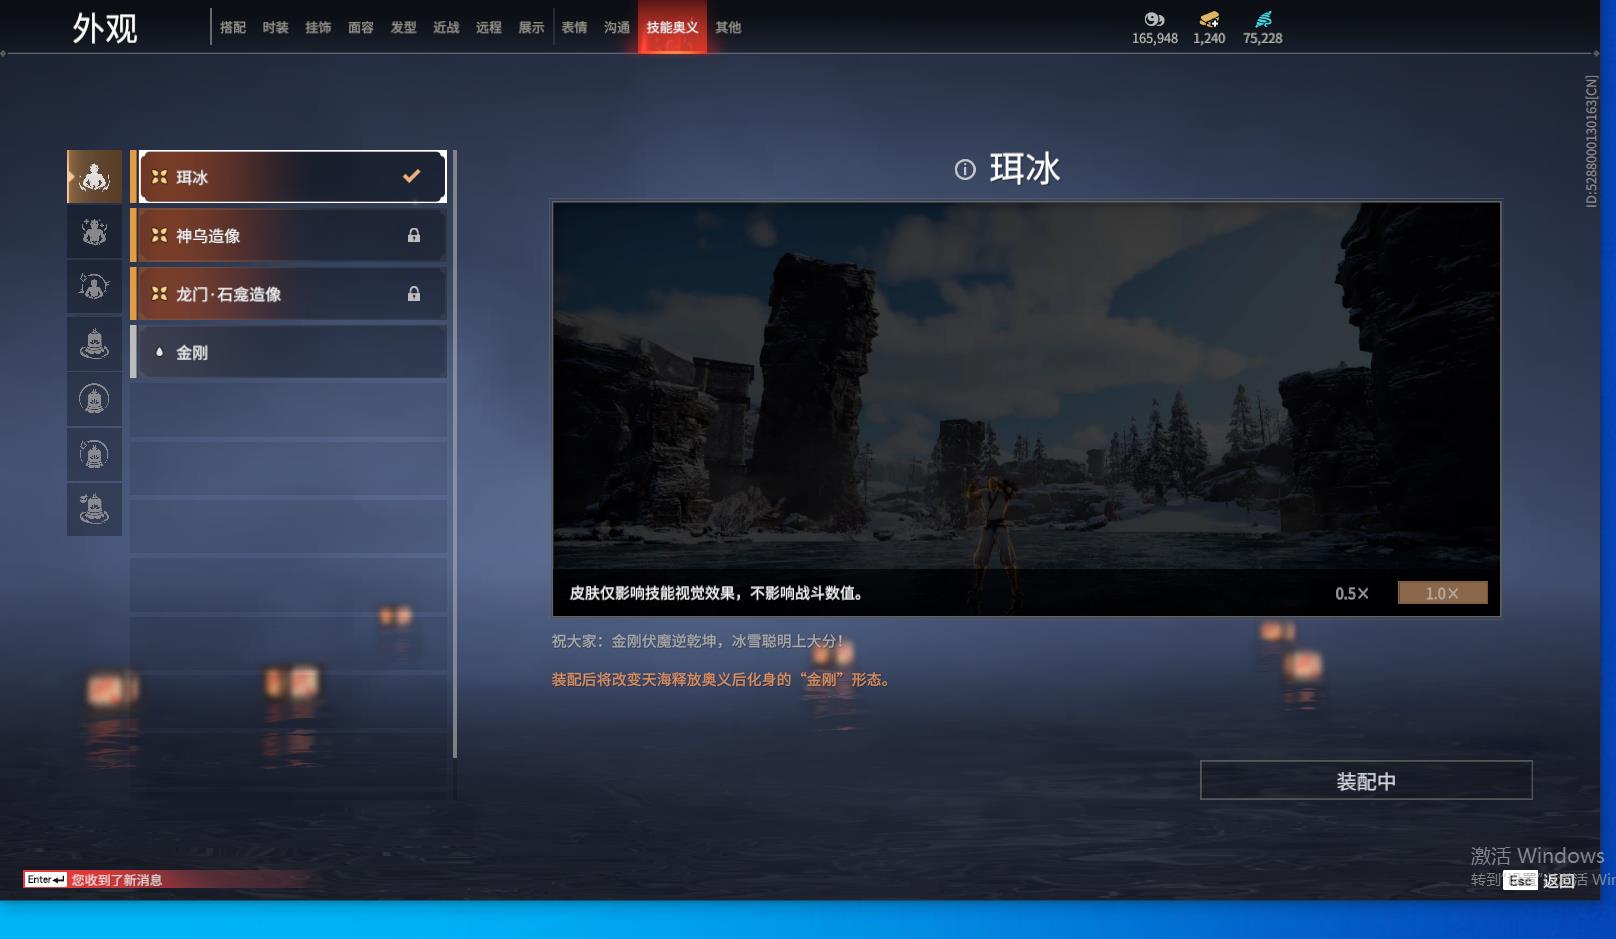The width and height of the screenshot is (1616, 939).
Task: Click the 1,240 currency amount
Action: click(1209, 39)
